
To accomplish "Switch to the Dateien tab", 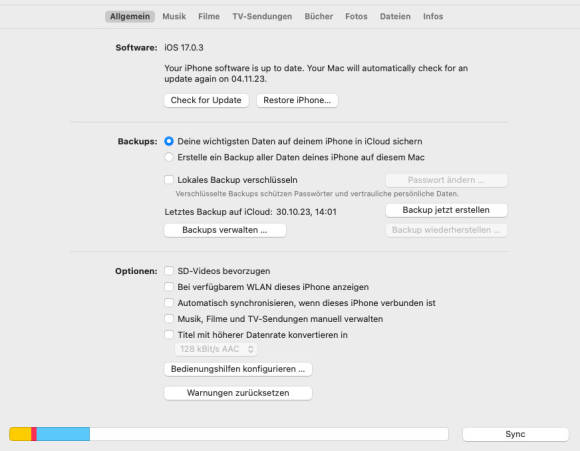I will [x=395, y=16].
